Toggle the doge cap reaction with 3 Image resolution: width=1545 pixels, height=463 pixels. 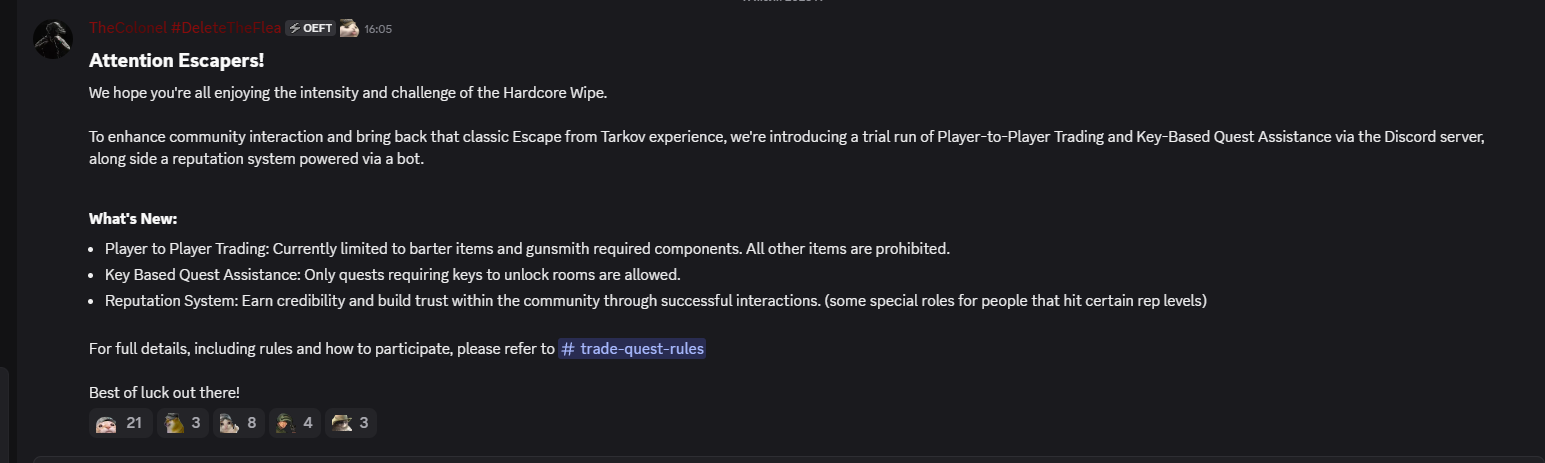[x=183, y=423]
